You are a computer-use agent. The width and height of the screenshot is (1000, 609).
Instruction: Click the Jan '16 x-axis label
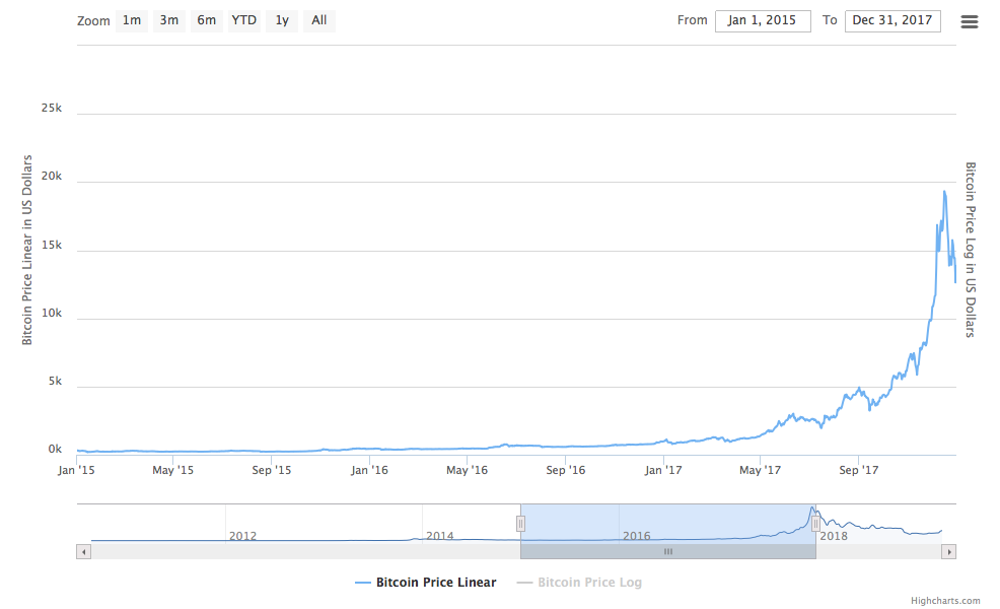369,470
